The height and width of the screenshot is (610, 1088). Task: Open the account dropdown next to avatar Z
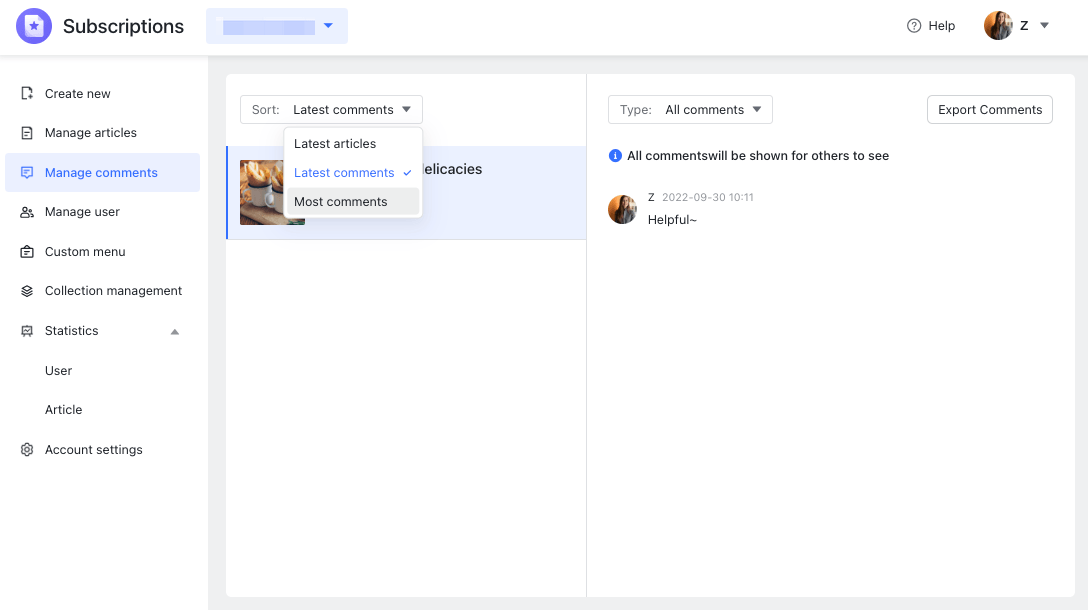coord(1043,25)
